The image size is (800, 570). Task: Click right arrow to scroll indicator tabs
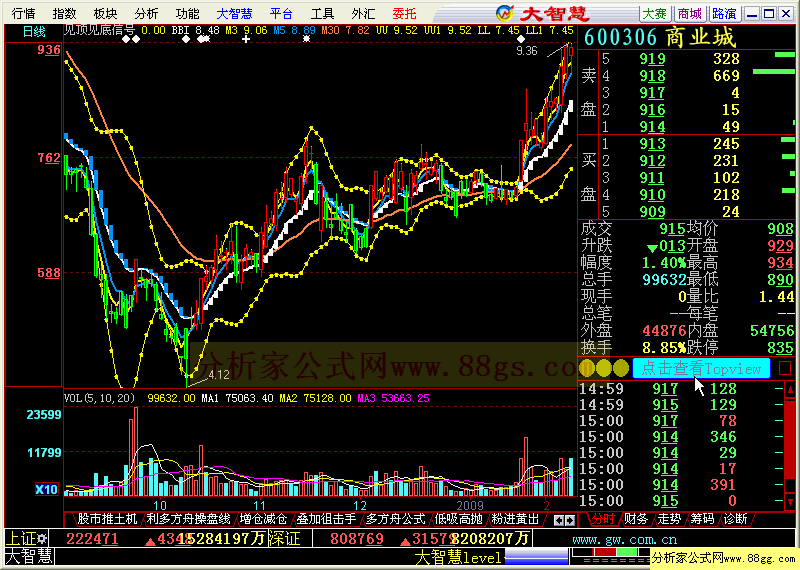(570, 520)
